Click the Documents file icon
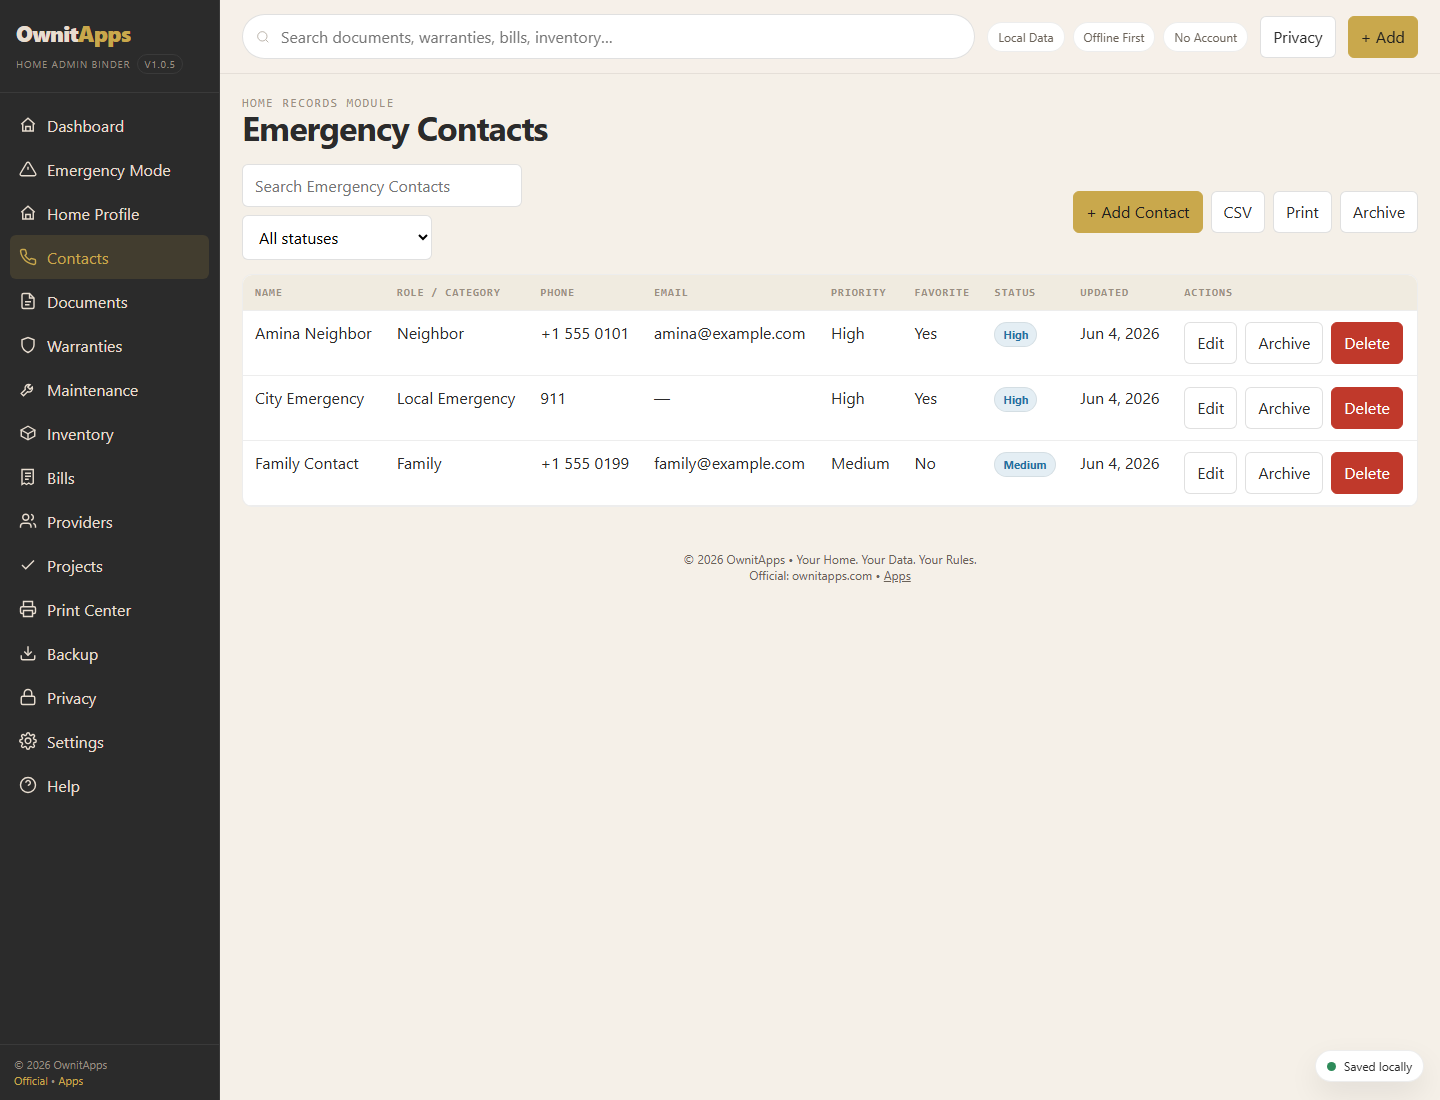This screenshot has height=1100, width=1440. point(28,302)
